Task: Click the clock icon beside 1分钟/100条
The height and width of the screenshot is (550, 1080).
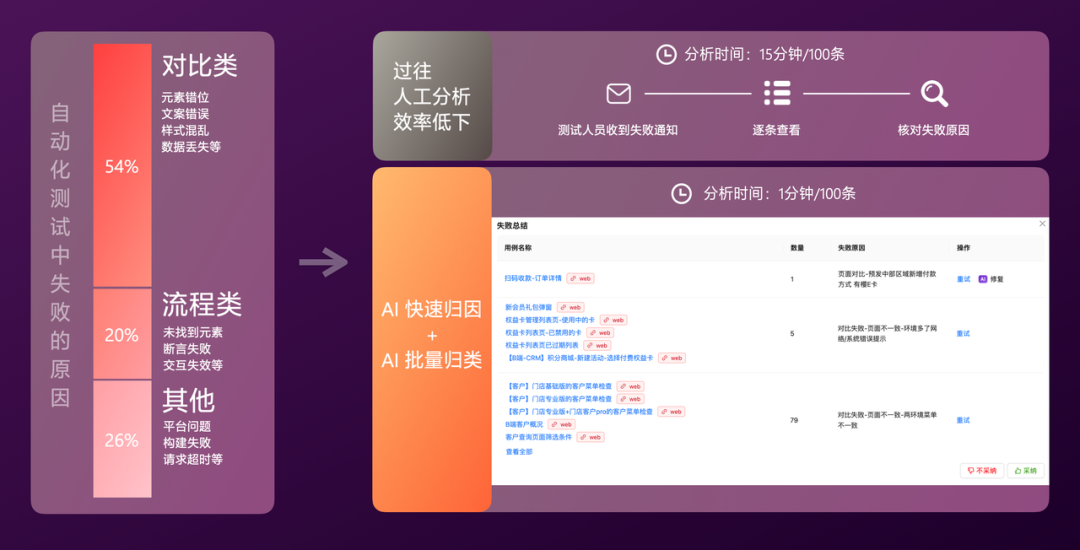Action: (x=681, y=193)
